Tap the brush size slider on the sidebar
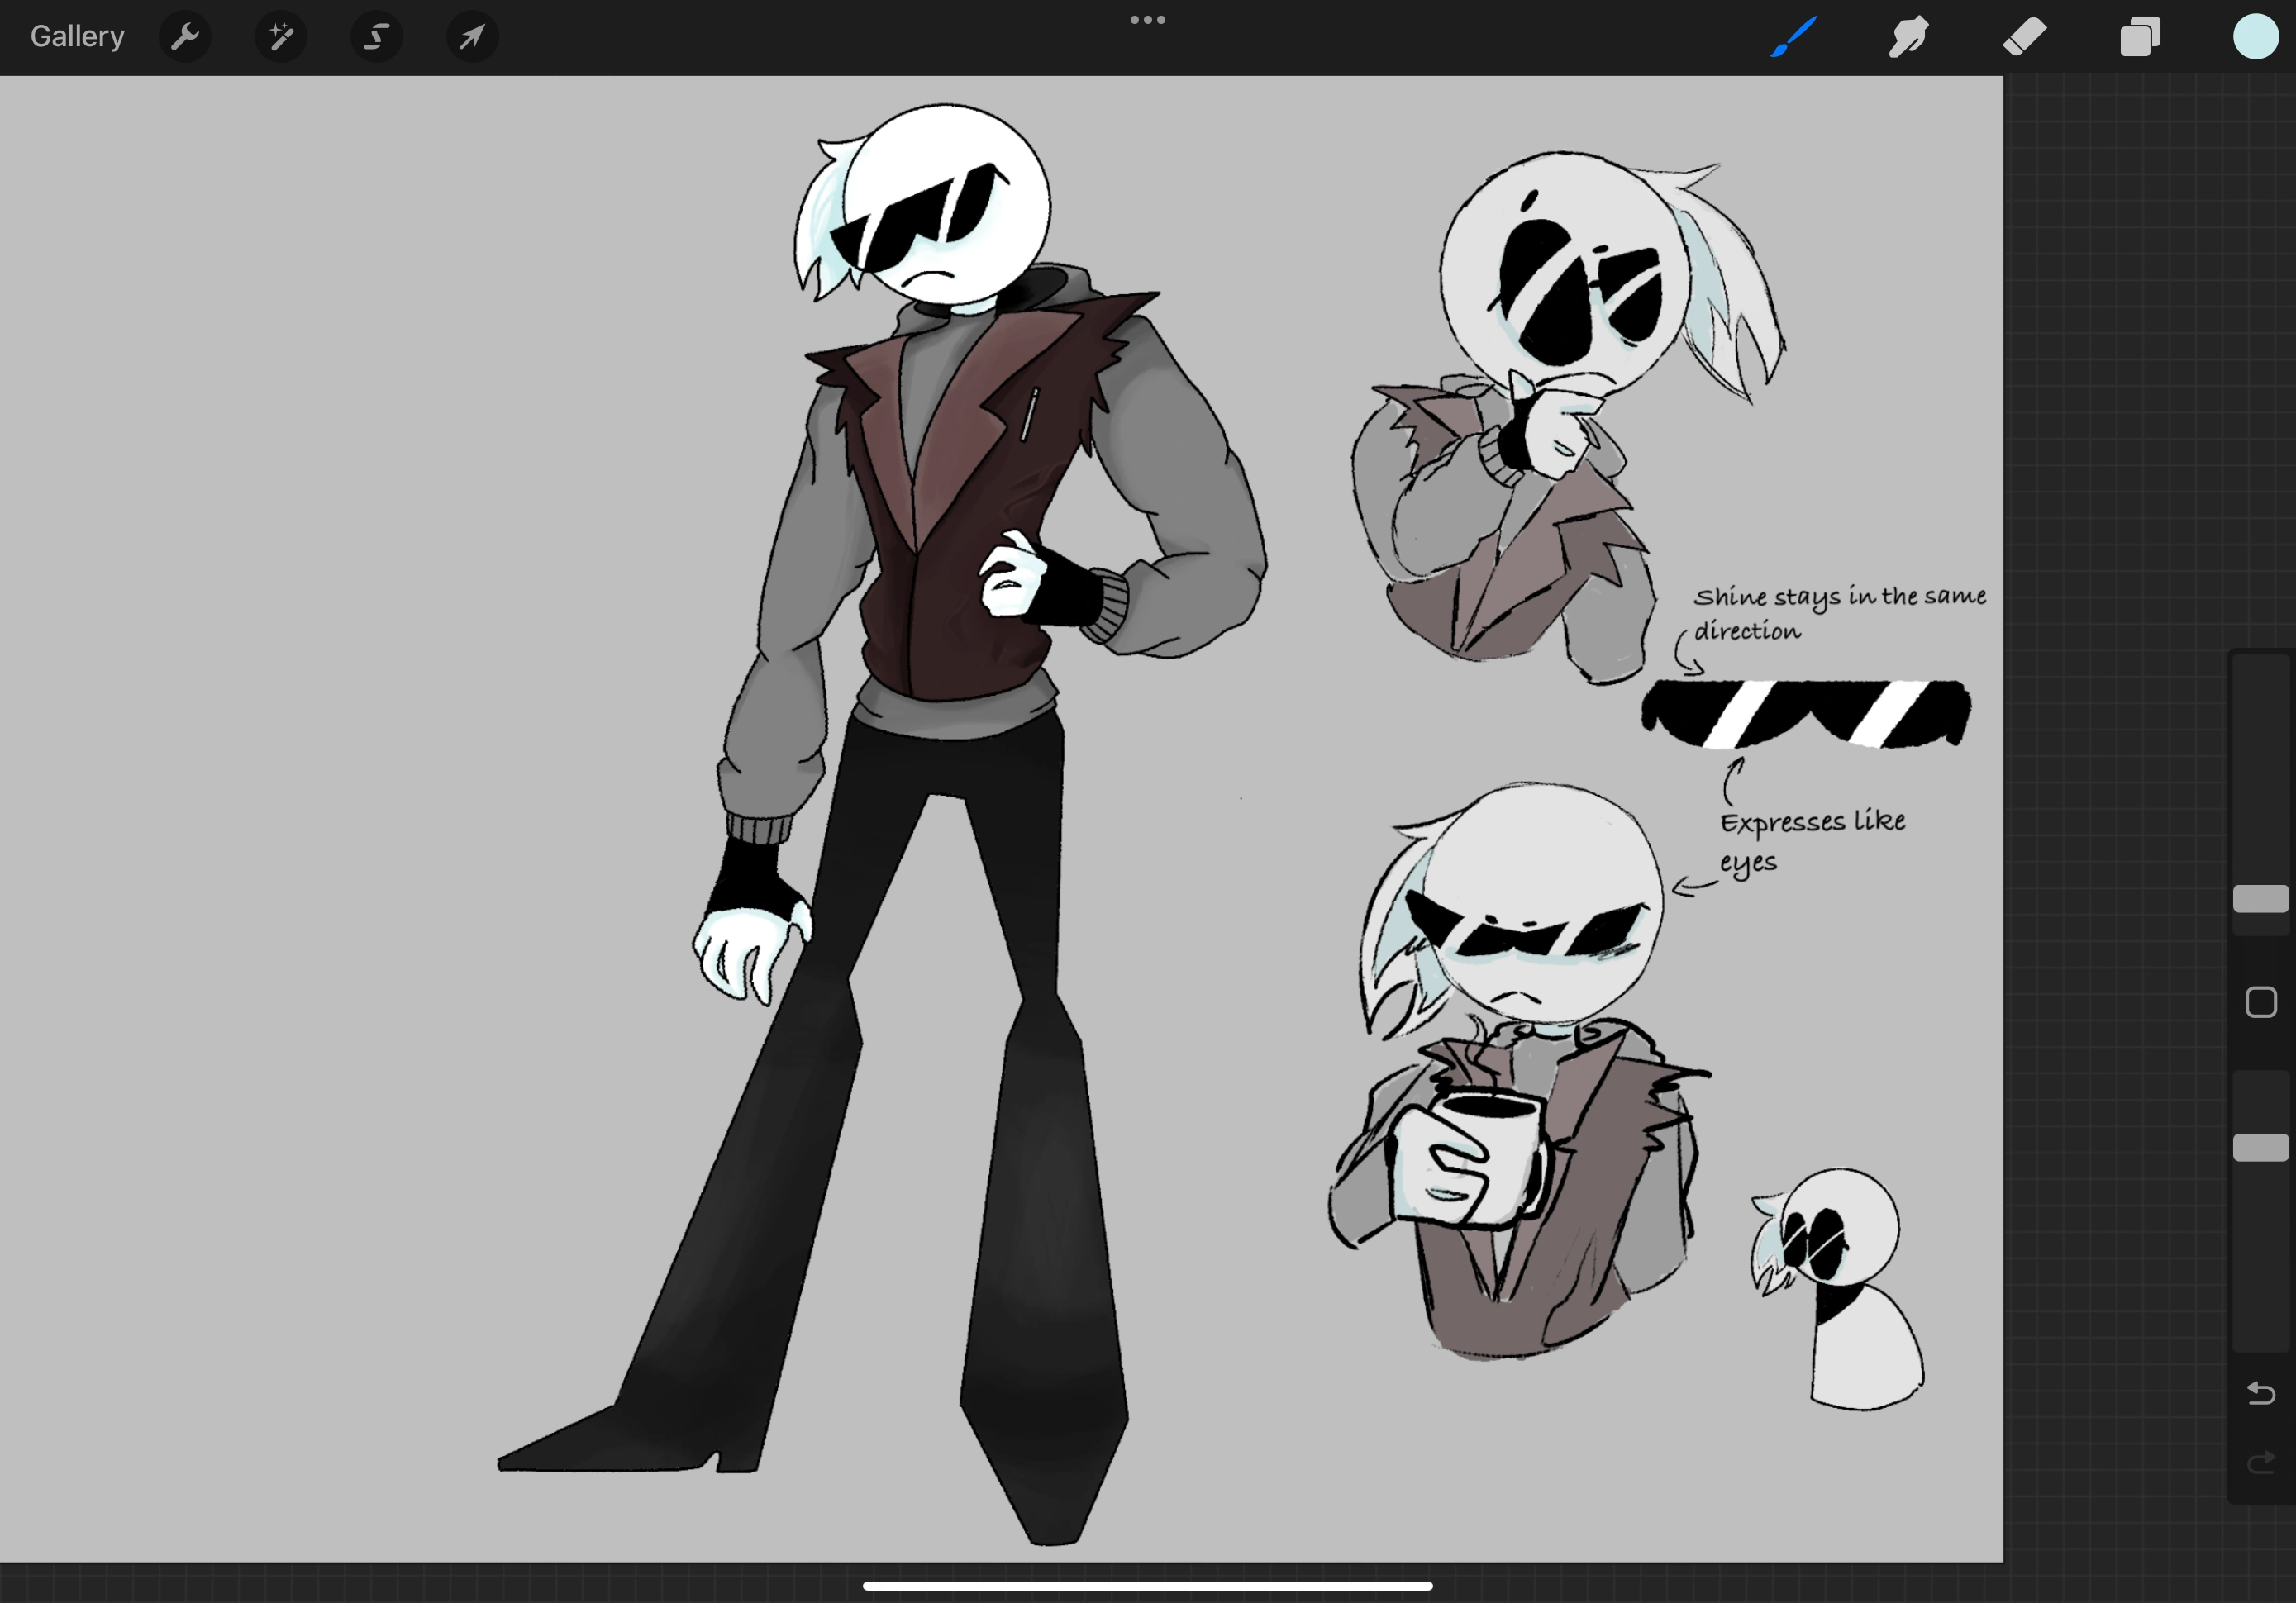The height and width of the screenshot is (1603, 2296). click(x=2260, y=897)
